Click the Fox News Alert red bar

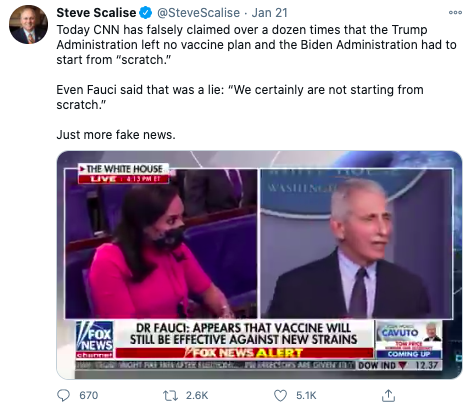click(244, 353)
